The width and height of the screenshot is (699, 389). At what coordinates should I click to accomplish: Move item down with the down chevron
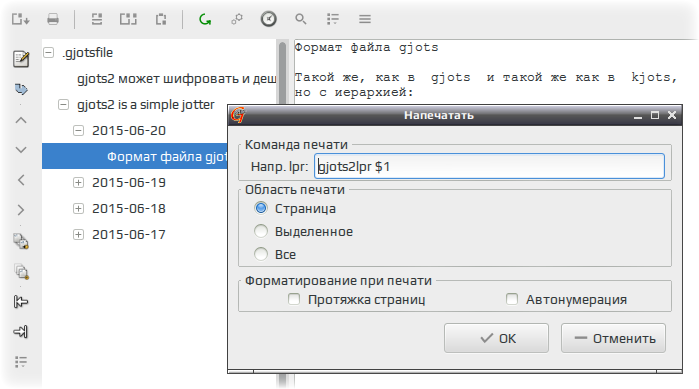21,150
